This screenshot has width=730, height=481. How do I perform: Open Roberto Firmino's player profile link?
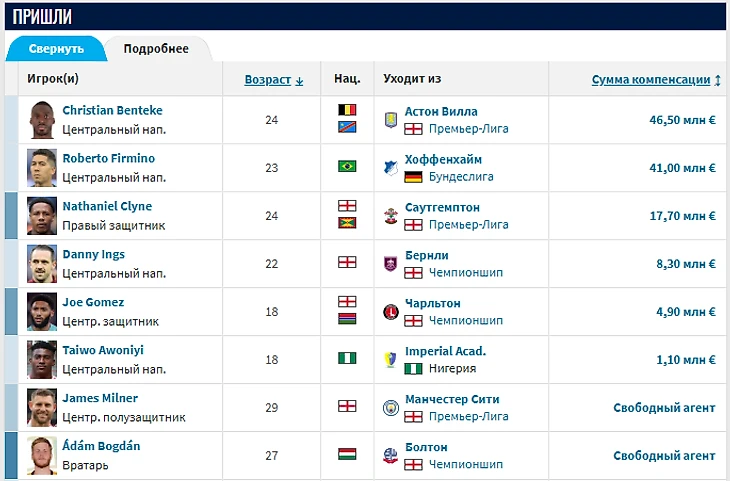108,158
